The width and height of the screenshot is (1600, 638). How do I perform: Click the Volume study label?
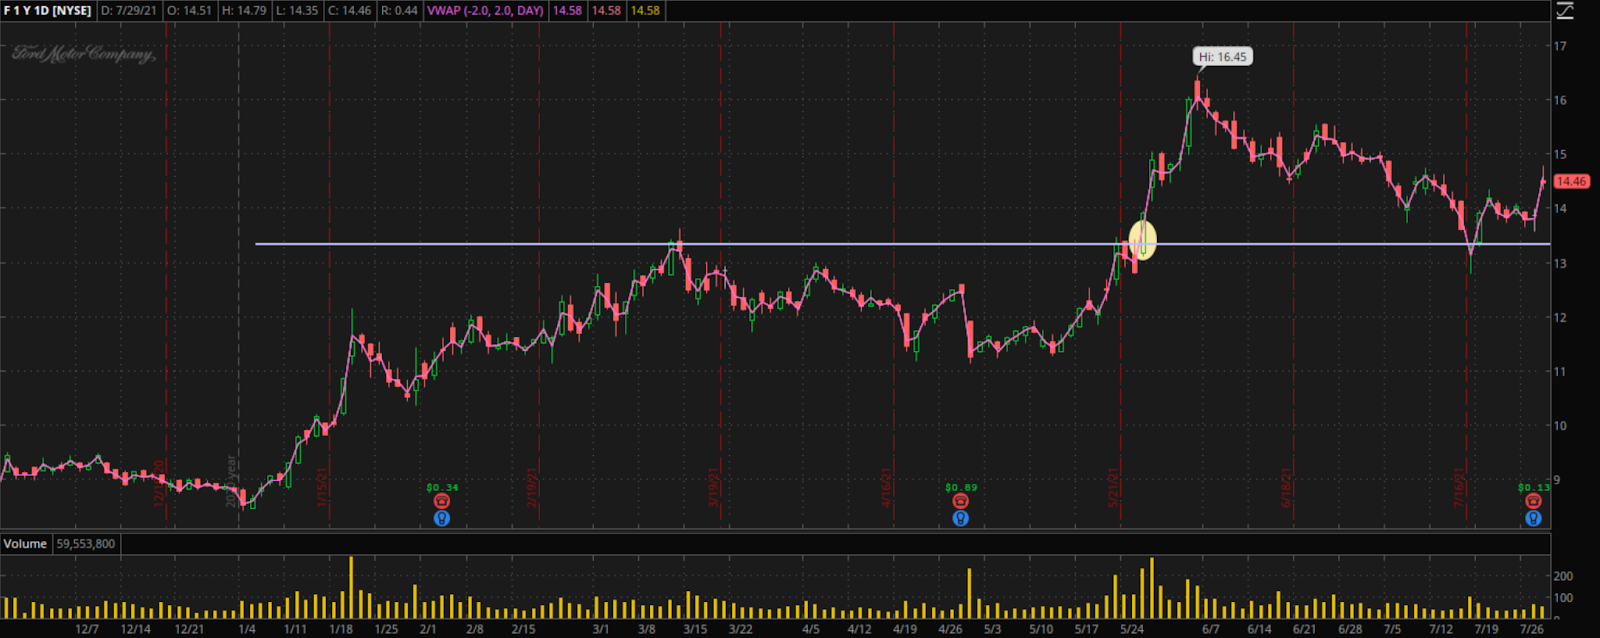(x=25, y=544)
